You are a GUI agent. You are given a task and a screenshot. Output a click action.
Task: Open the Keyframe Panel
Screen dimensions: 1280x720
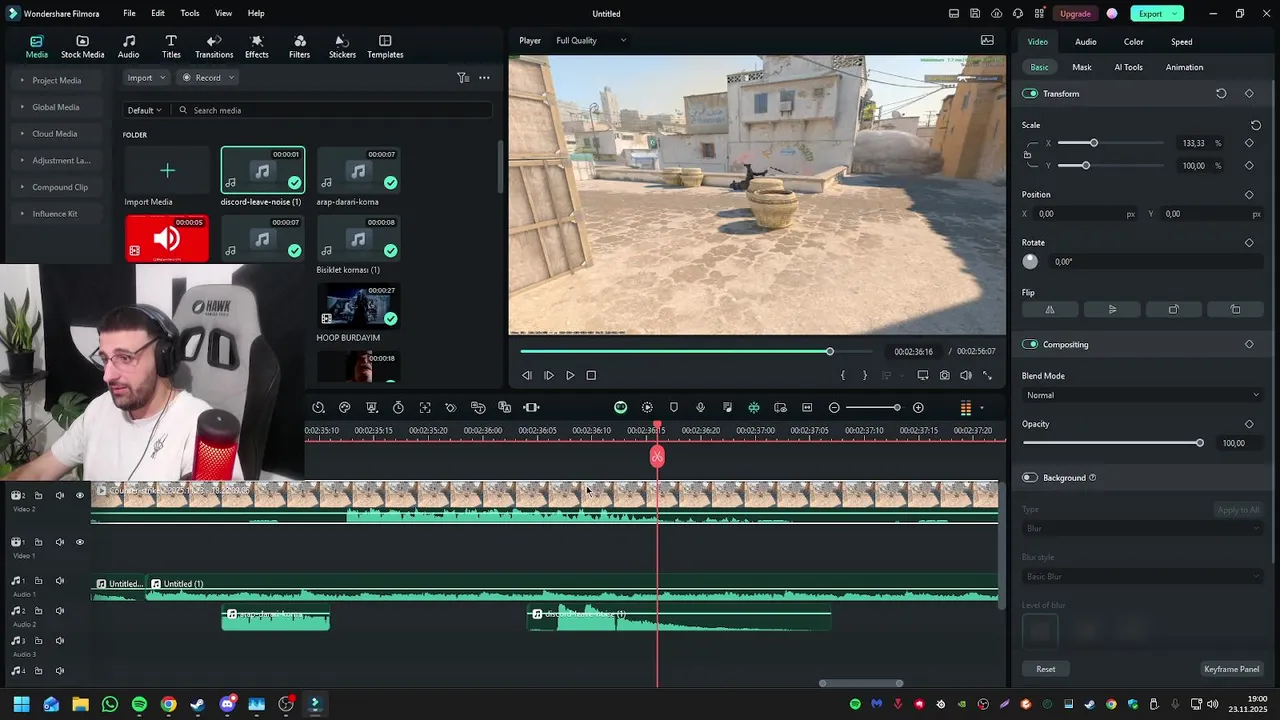(1231, 669)
